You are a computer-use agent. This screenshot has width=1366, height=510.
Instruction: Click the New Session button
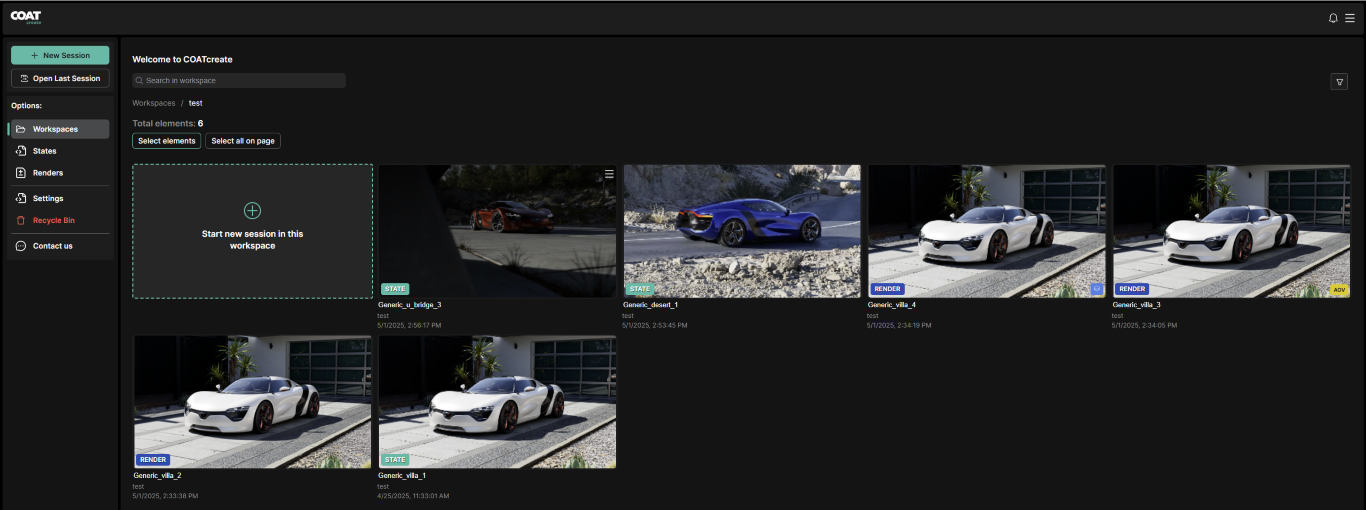(x=60, y=55)
